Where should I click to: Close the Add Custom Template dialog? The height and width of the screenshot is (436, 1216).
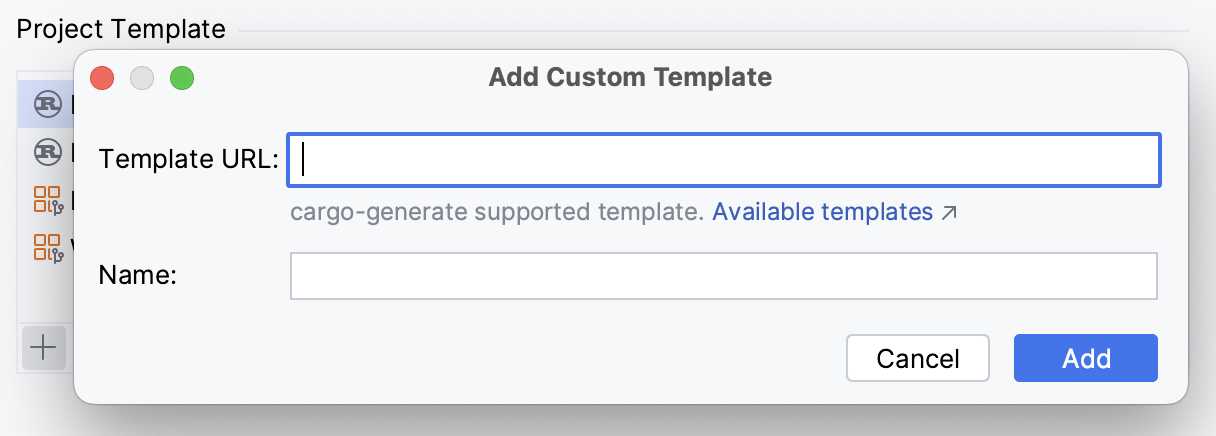point(102,77)
